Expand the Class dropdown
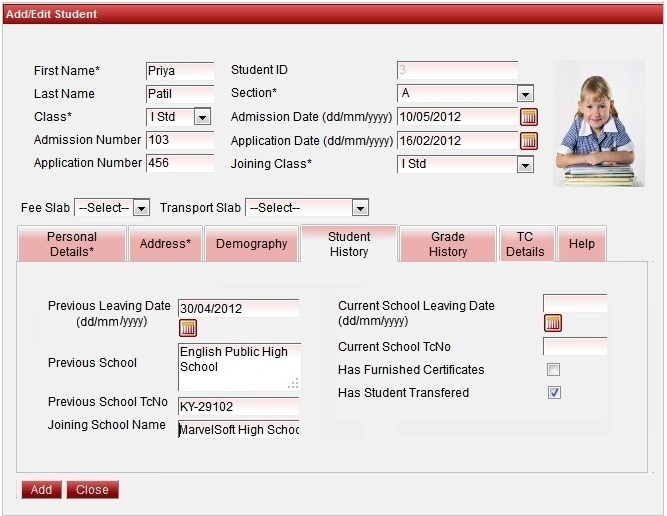Screen dimensions: 667x516 [x=202, y=117]
